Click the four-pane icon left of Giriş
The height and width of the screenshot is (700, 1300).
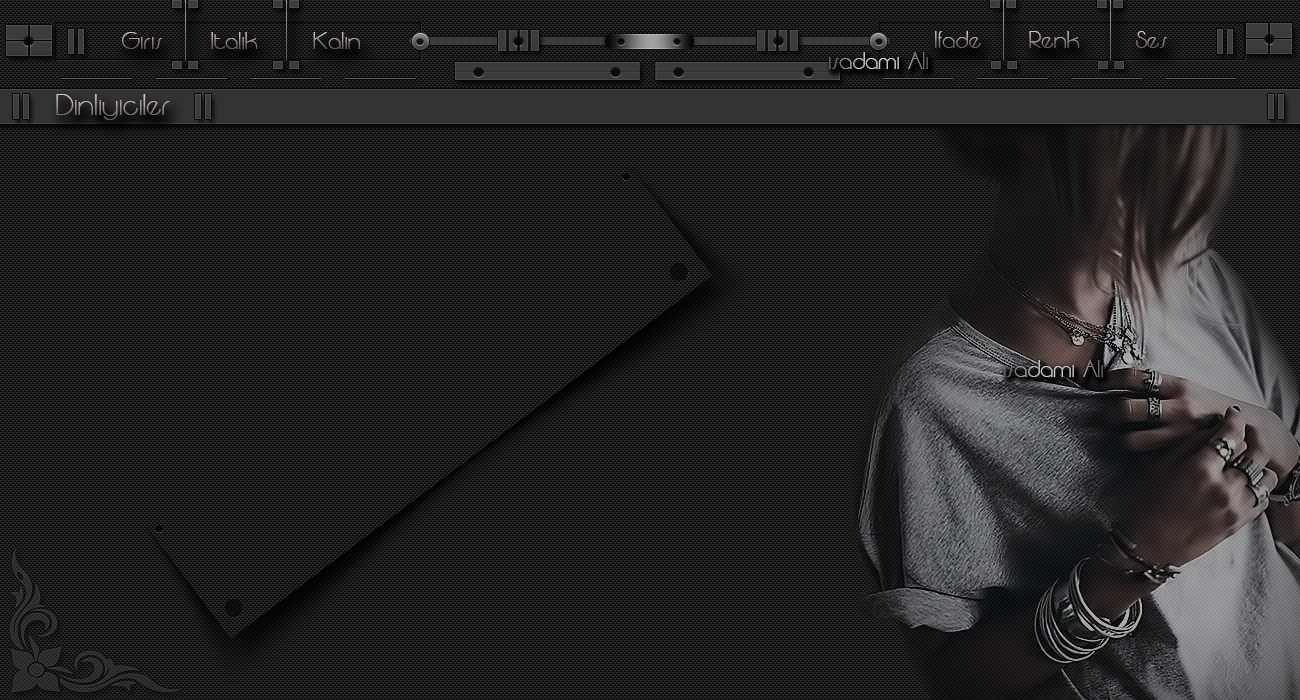(29, 41)
